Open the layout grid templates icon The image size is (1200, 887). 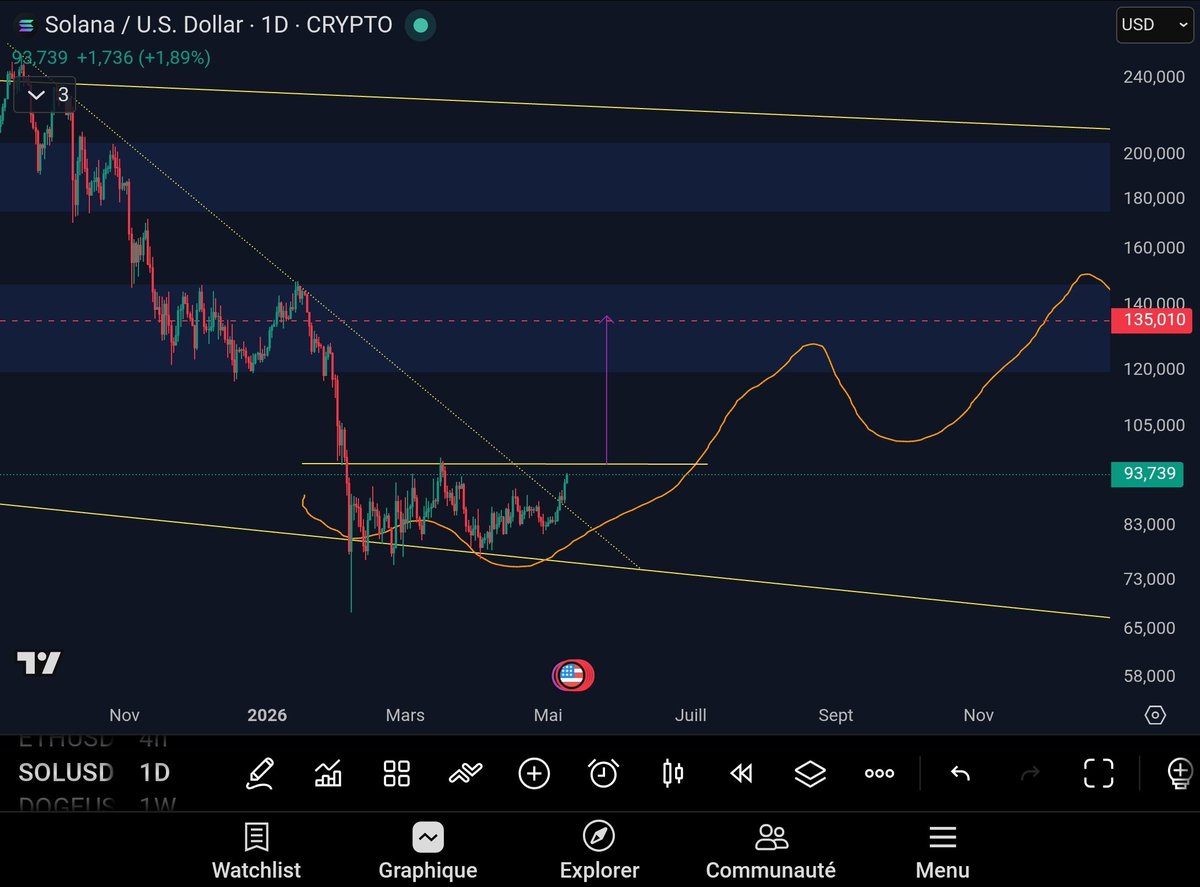coord(397,773)
